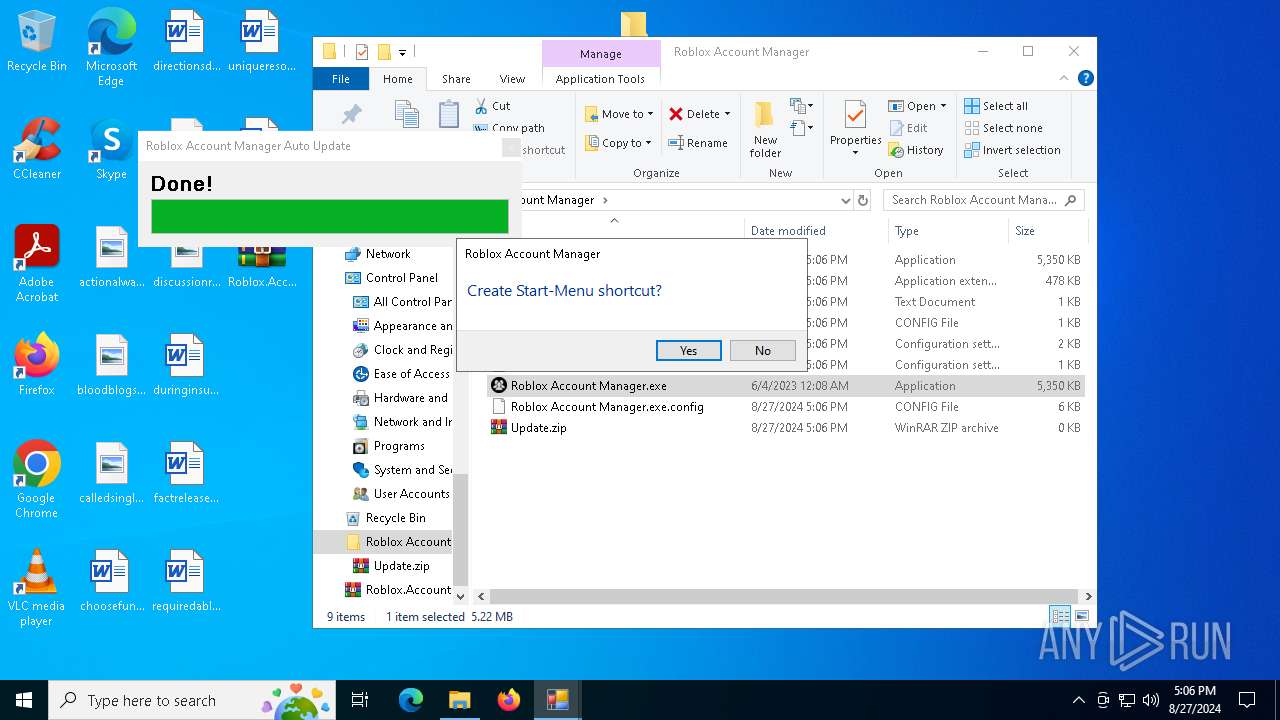Open Task View on taskbar
The image size is (1280, 720).
(x=360, y=700)
